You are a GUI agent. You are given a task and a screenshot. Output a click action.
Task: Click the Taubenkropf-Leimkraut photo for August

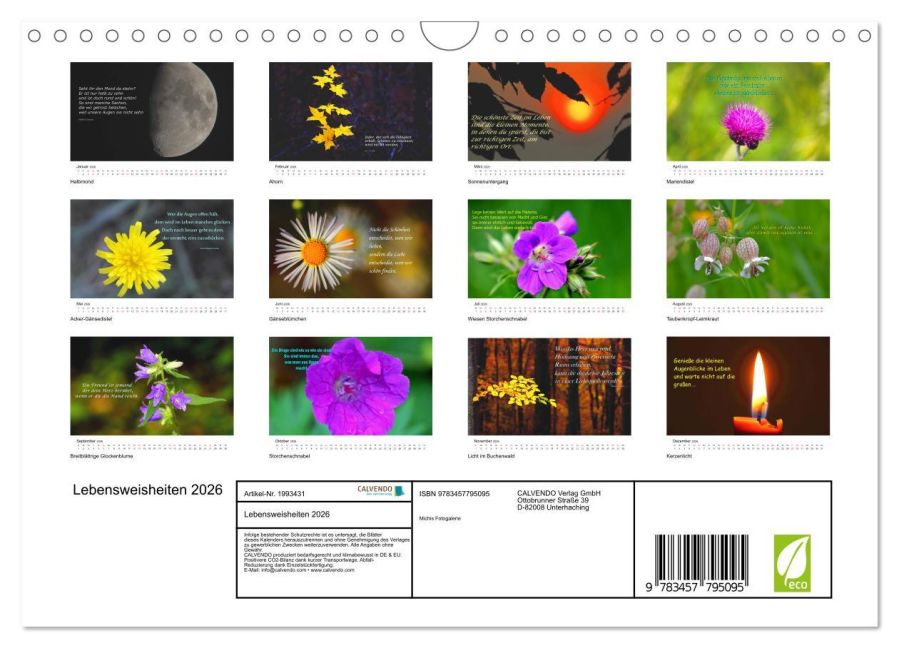pos(748,248)
